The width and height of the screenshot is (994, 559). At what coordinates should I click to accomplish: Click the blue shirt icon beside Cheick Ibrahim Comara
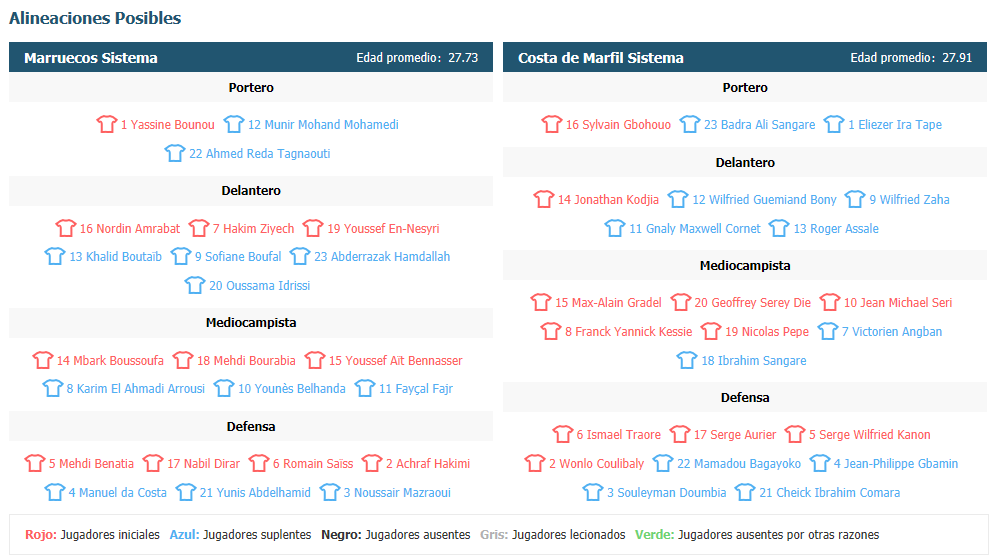click(745, 492)
